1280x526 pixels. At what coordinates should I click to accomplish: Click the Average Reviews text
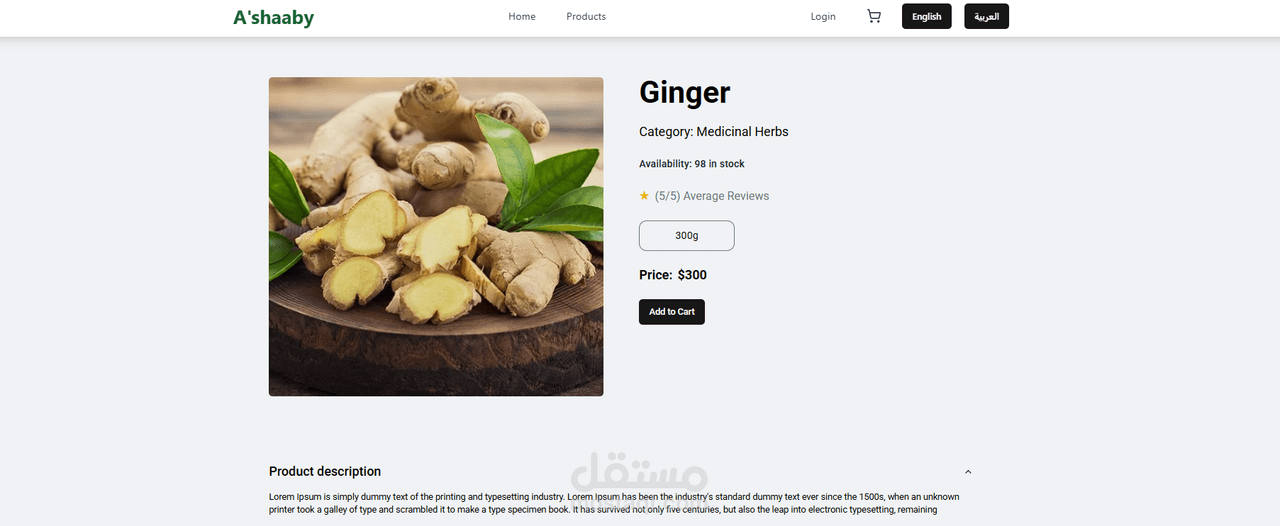click(726, 196)
